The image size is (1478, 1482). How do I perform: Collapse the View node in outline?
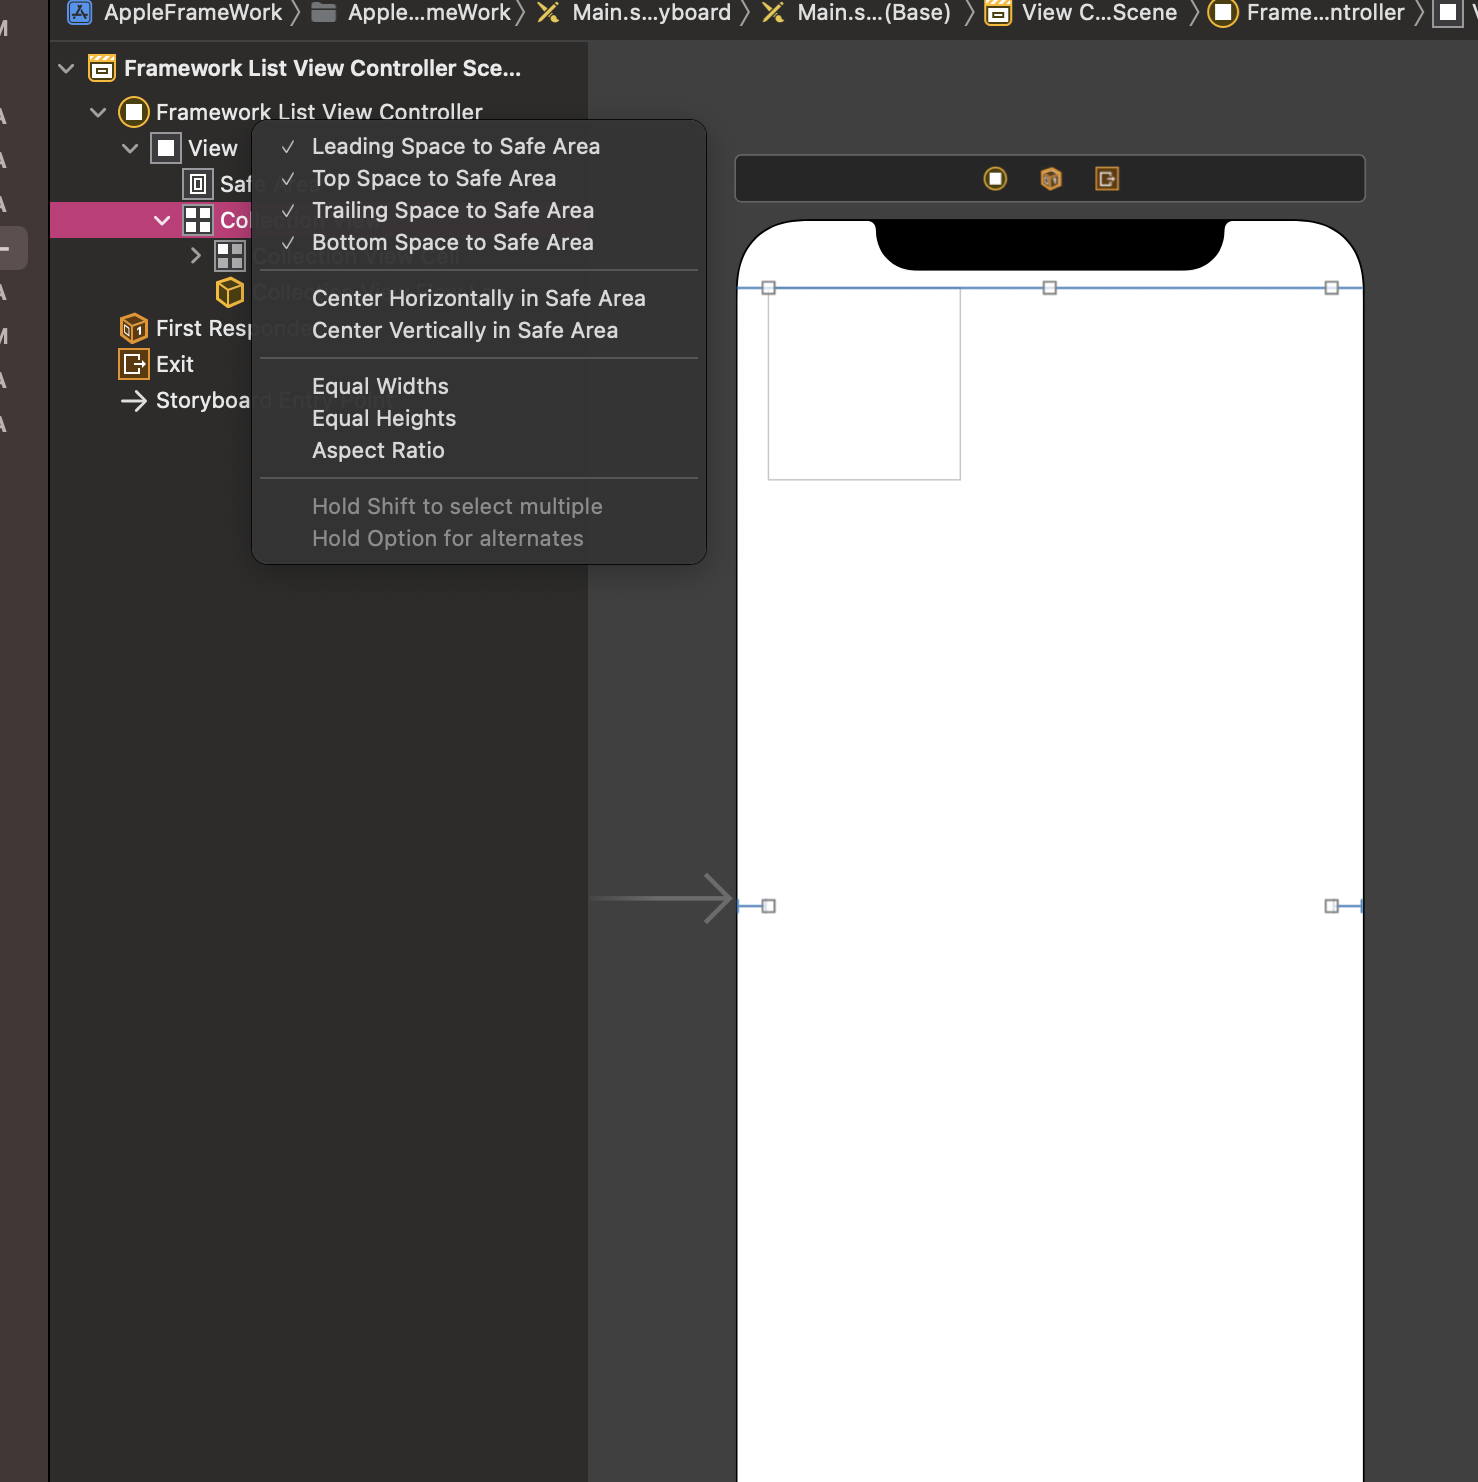(130, 148)
